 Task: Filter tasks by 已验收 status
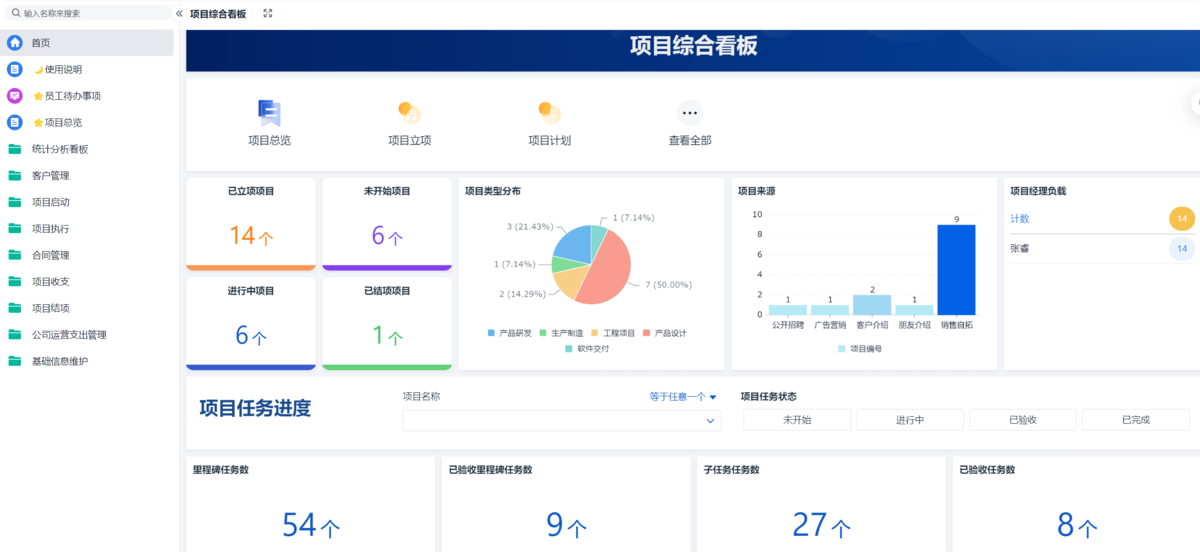point(1023,420)
